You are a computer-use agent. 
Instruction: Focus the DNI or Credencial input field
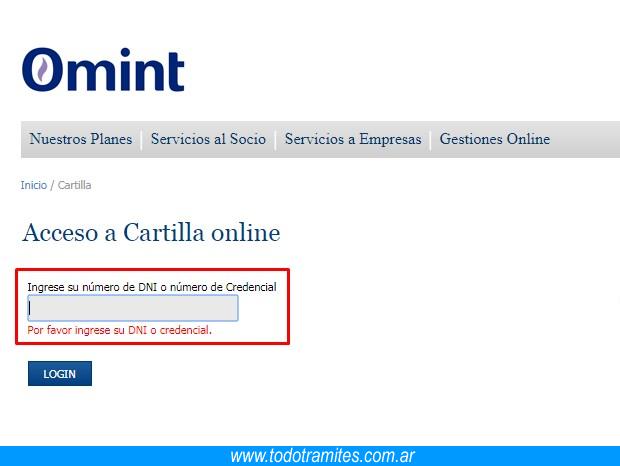pos(133,308)
